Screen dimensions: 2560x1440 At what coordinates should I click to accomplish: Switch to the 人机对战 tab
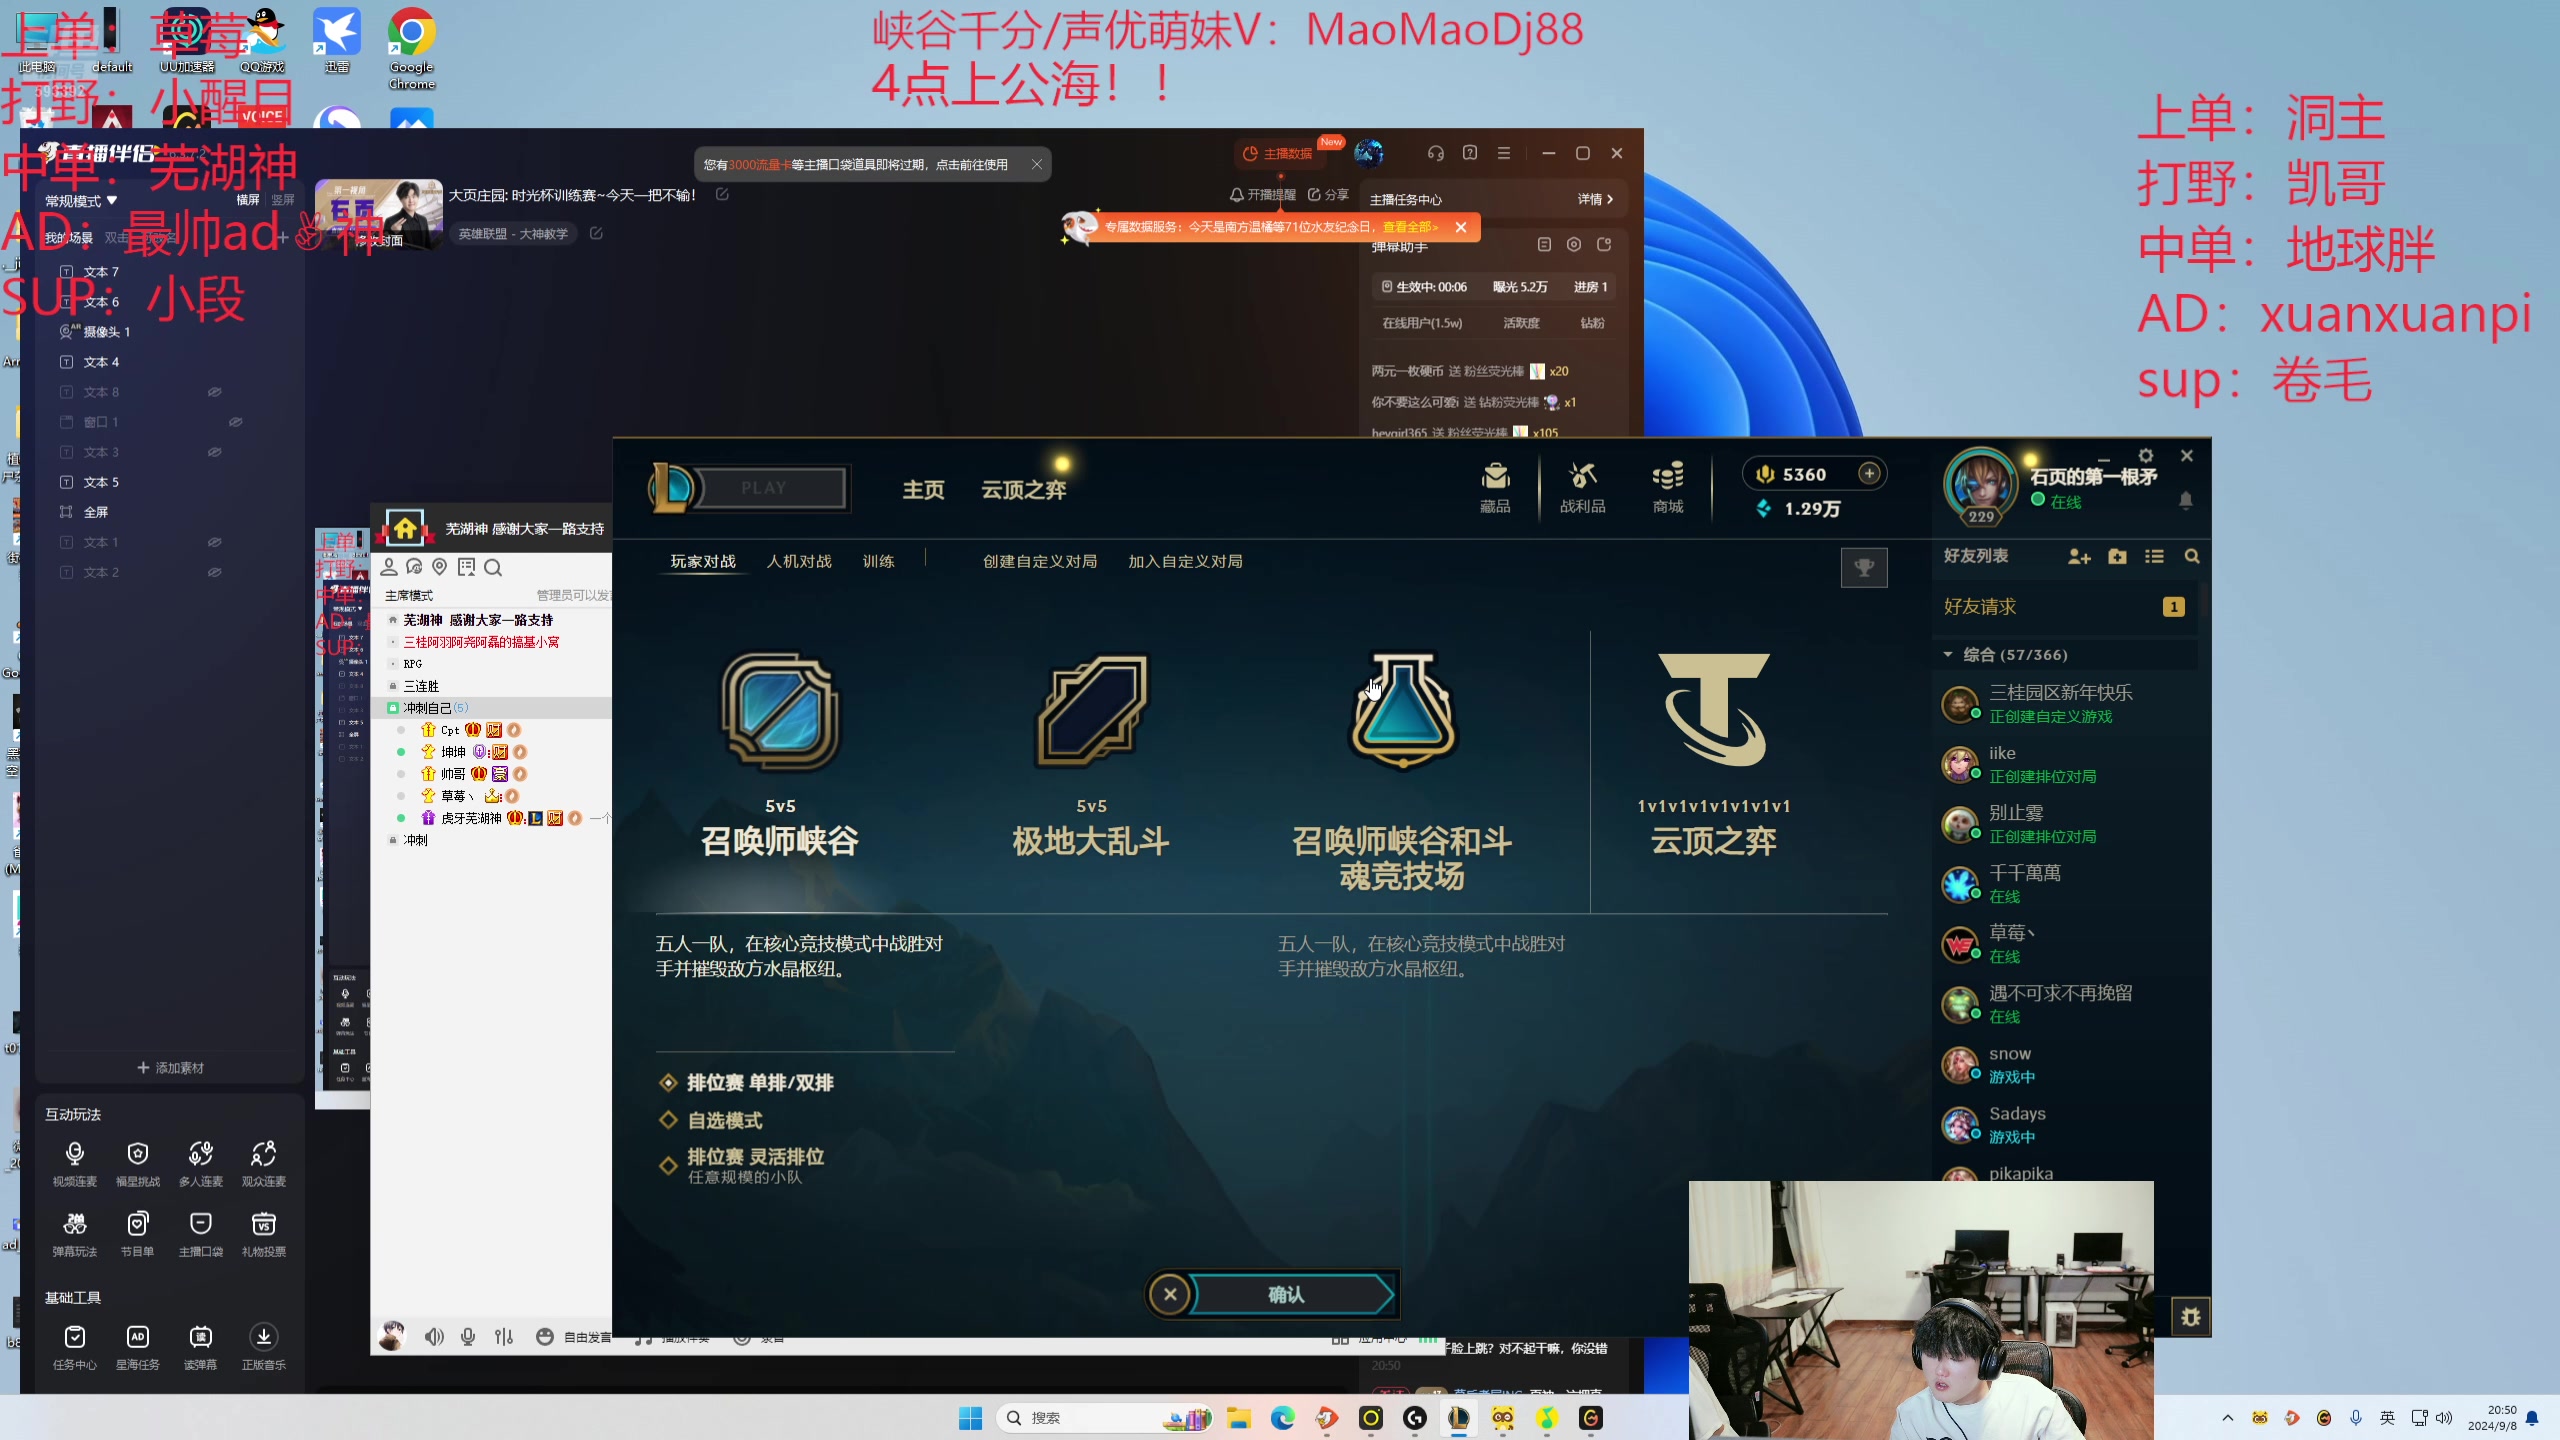point(797,561)
